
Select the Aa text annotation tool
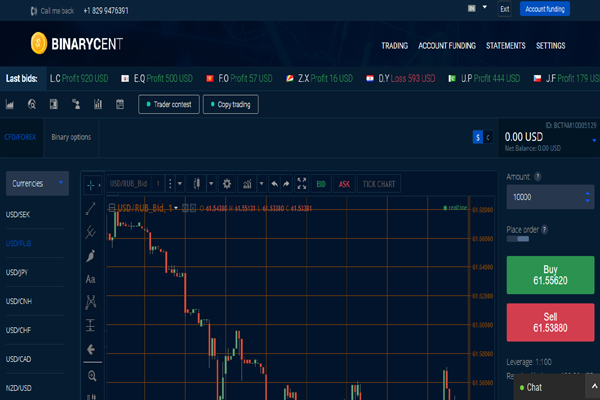point(91,279)
